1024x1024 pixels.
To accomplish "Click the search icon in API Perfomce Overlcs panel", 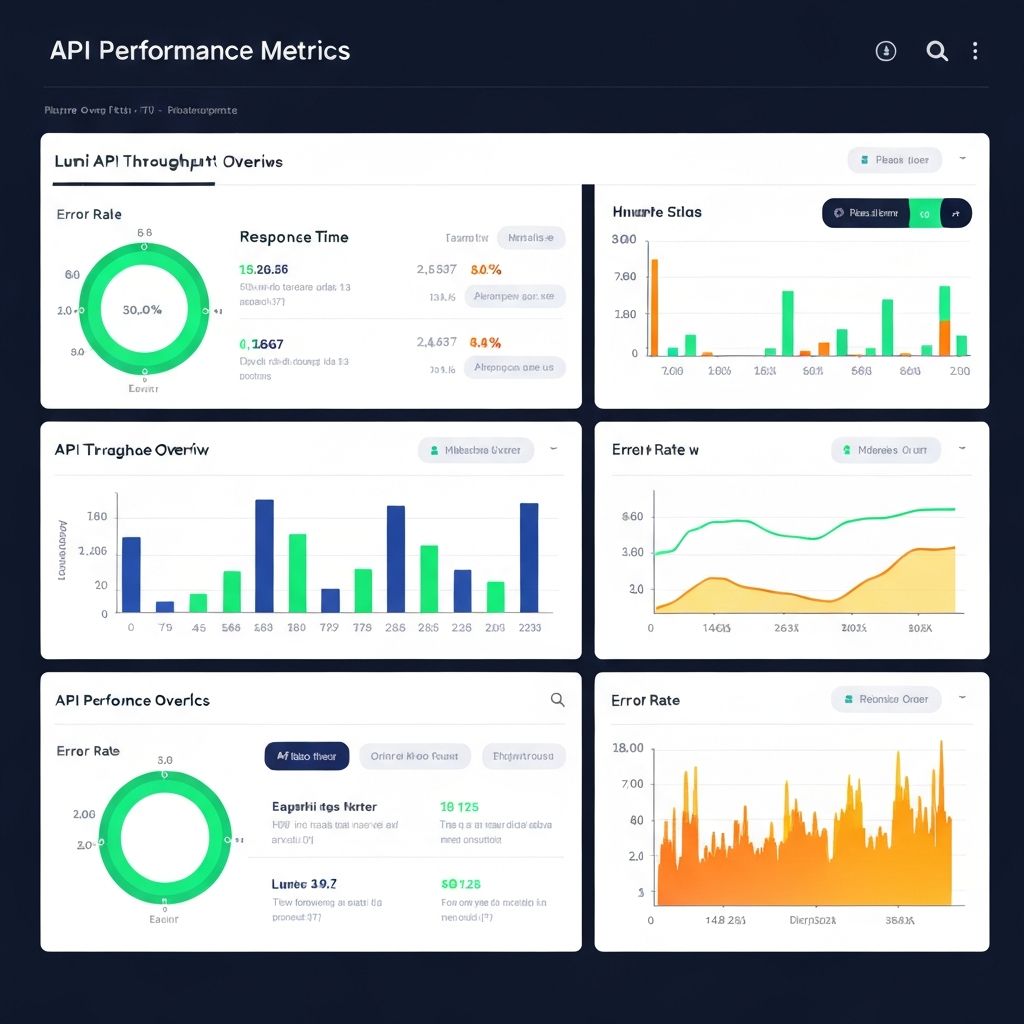I will pos(558,700).
